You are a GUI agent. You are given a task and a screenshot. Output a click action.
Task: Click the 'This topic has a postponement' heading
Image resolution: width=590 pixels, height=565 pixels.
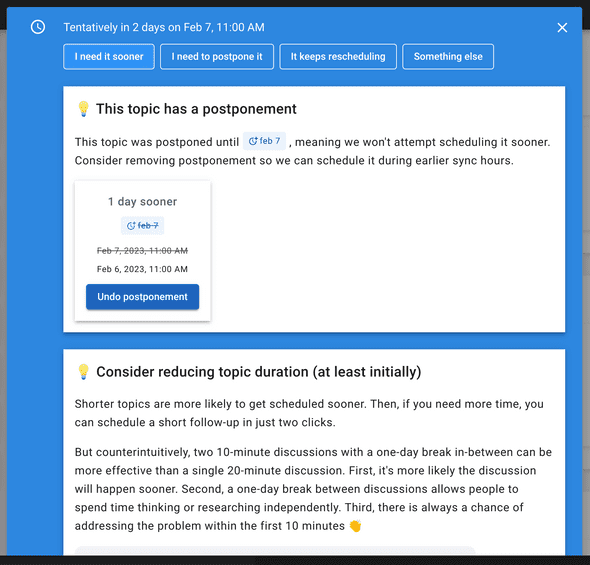point(196,109)
